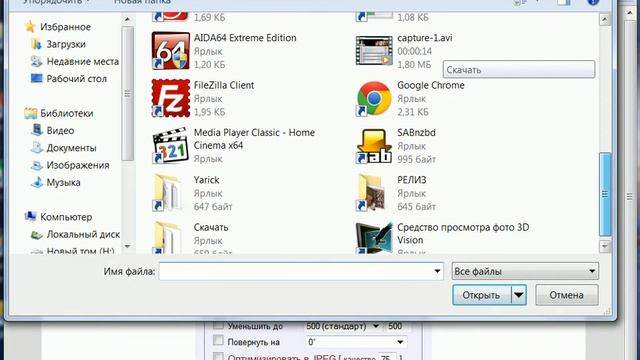Open Библиотеки in the navigation pane

67,113
